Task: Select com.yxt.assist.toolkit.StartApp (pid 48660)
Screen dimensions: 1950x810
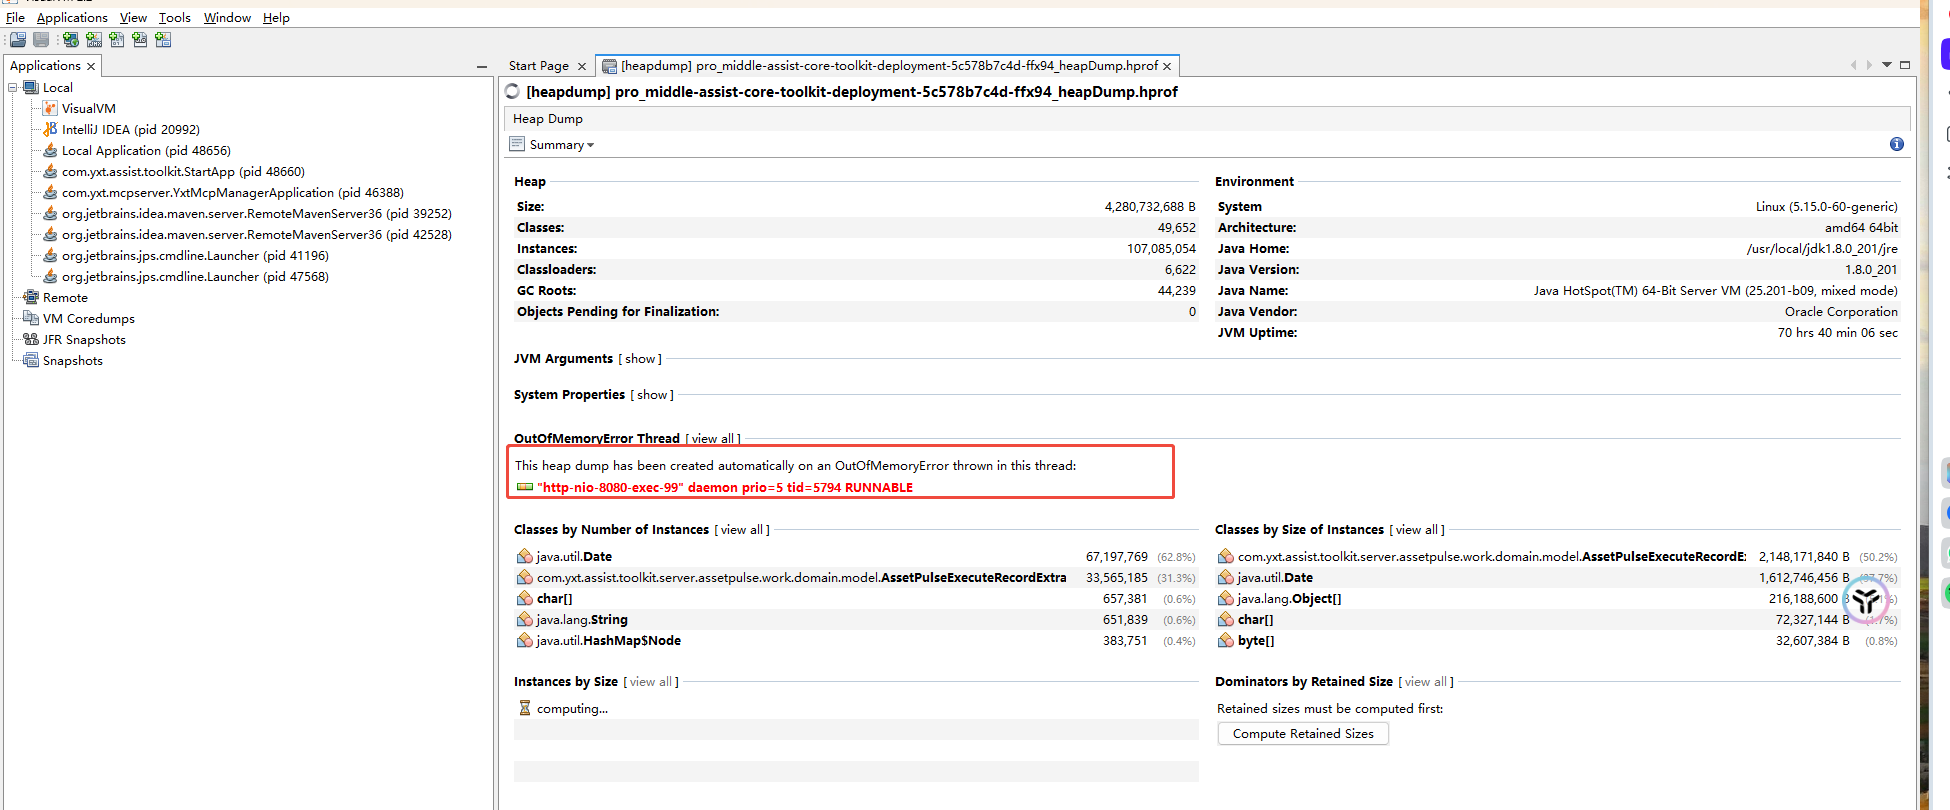Action: [x=183, y=172]
